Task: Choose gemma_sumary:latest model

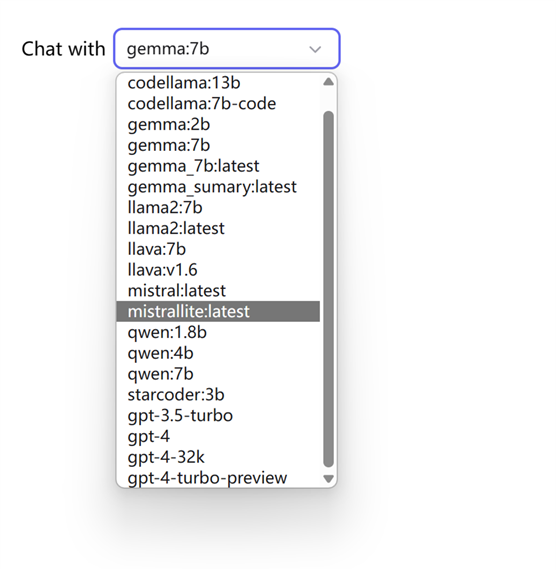Action: 218,187
